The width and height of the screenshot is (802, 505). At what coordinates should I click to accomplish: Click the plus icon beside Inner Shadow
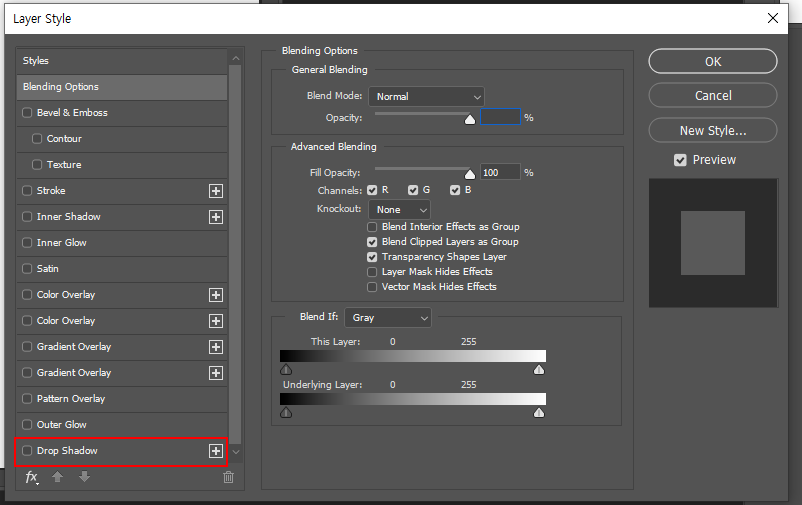[216, 217]
